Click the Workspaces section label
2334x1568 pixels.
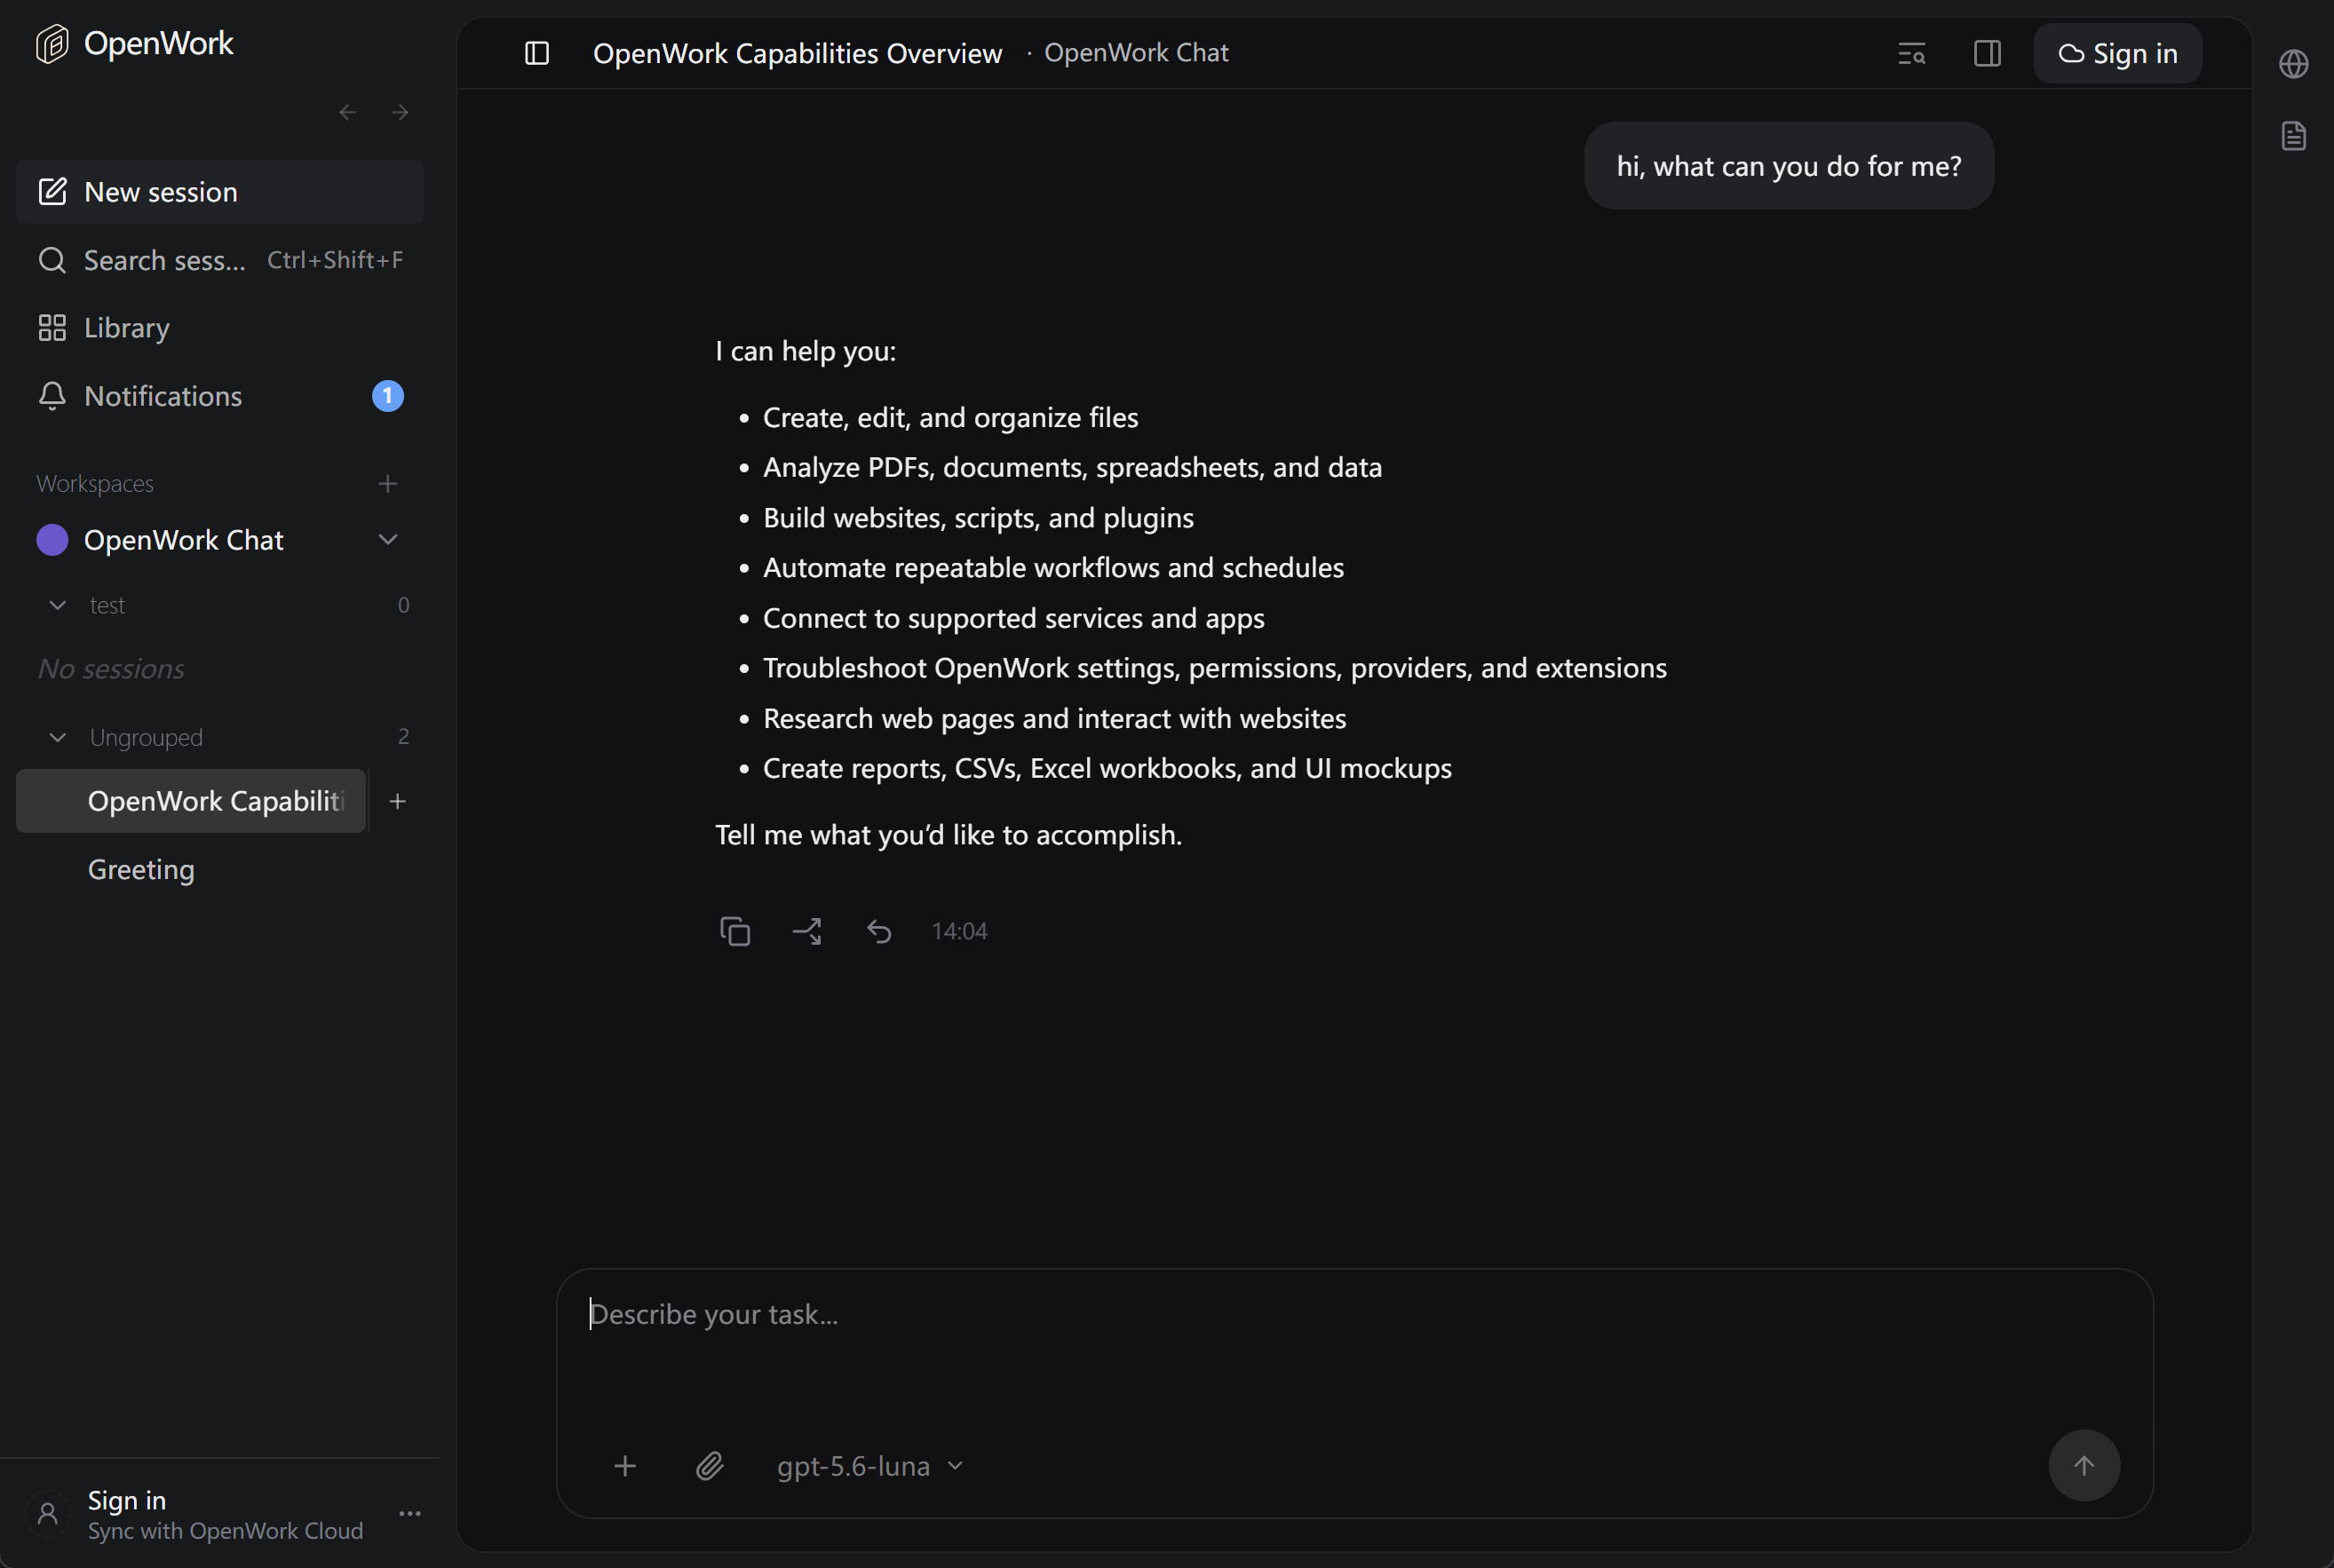[x=95, y=484]
